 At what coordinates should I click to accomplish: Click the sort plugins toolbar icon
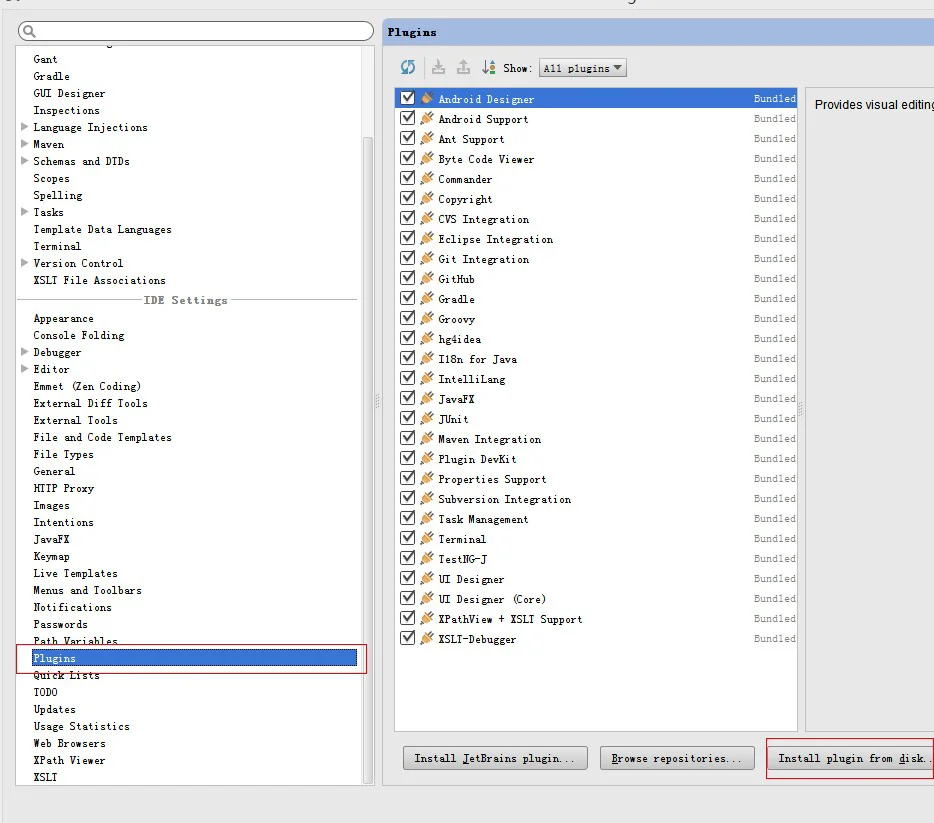point(488,67)
